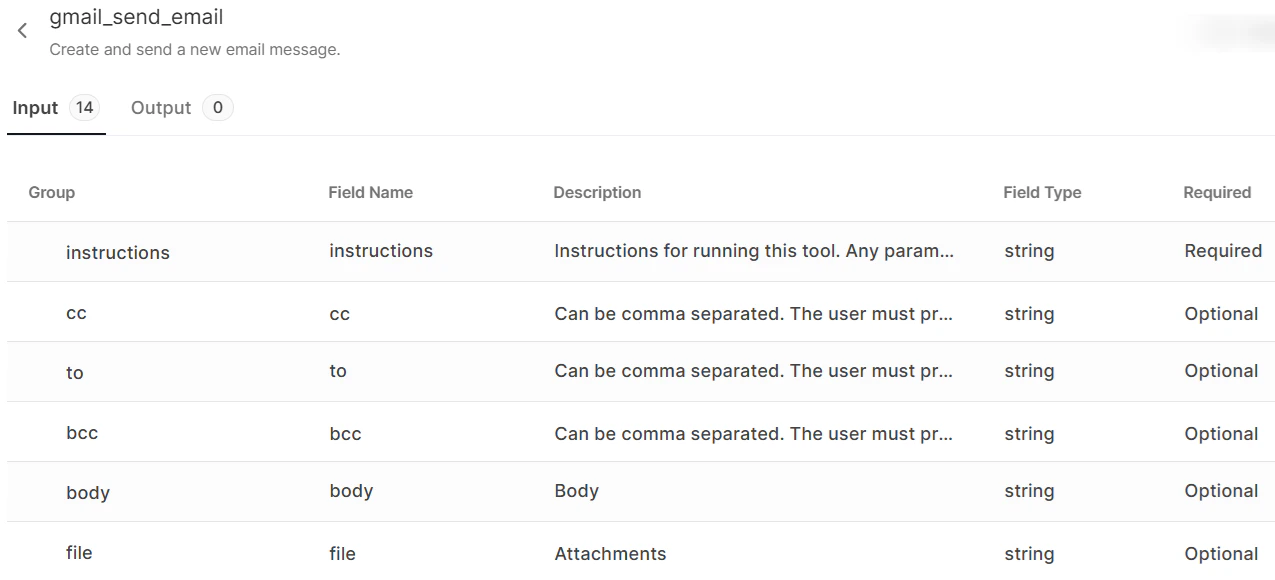The height and width of the screenshot is (580, 1275).
Task: Select the bcc row
Action: pyautogui.click(x=82, y=433)
